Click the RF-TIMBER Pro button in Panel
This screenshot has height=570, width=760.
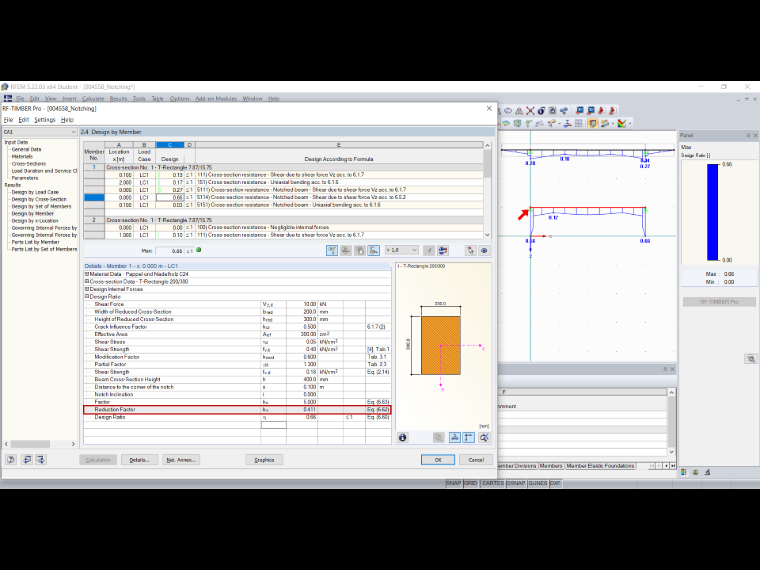(x=719, y=301)
